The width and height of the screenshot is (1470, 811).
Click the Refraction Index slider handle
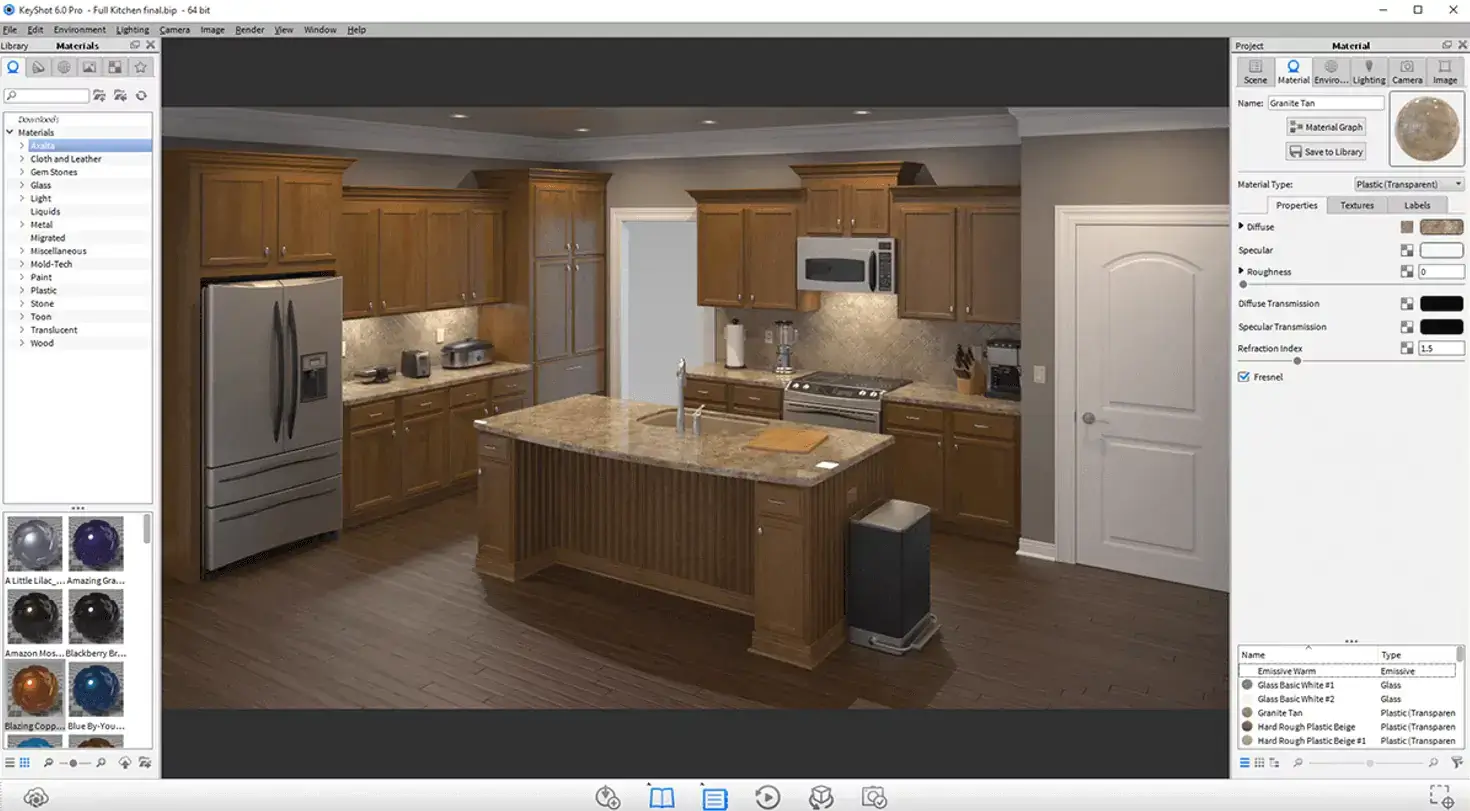pyautogui.click(x=1297, y=361)
